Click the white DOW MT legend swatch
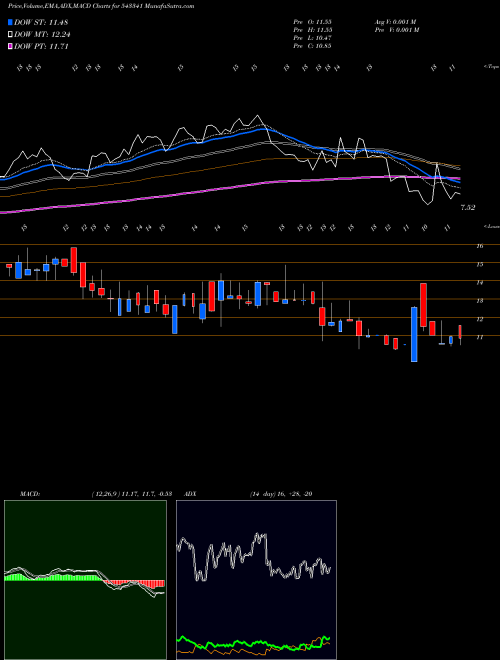The height and width of the screenshot is (660, 500). click(x=10, y=35)
